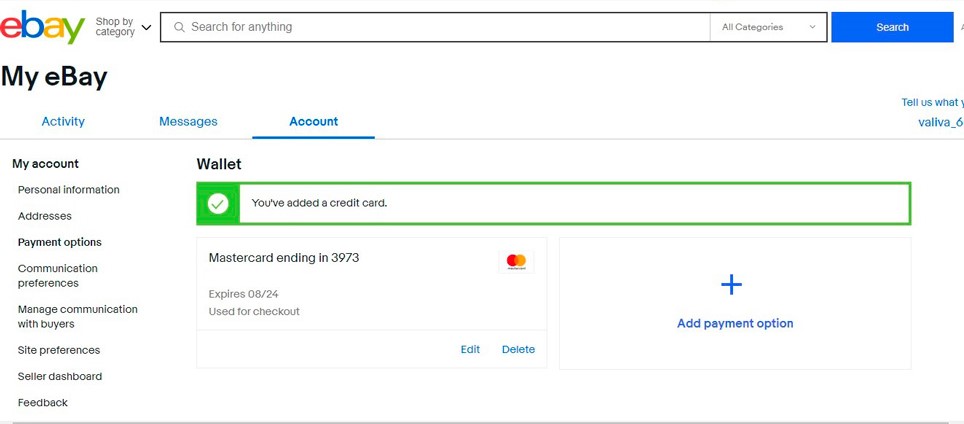Image resolution: width=964 pixels, height=424 pixels.
Task: Click the Mastercard logo icon
Action: tap(516, 261)
